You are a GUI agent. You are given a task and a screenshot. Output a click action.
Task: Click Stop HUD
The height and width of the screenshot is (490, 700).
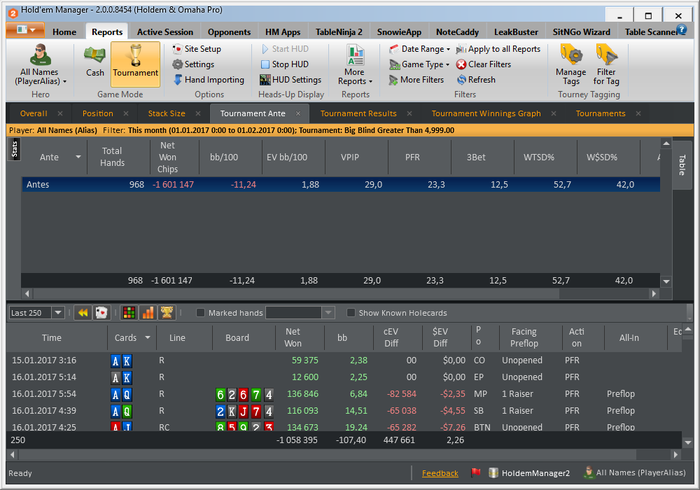pyautogui.click(x=284, y=64)
